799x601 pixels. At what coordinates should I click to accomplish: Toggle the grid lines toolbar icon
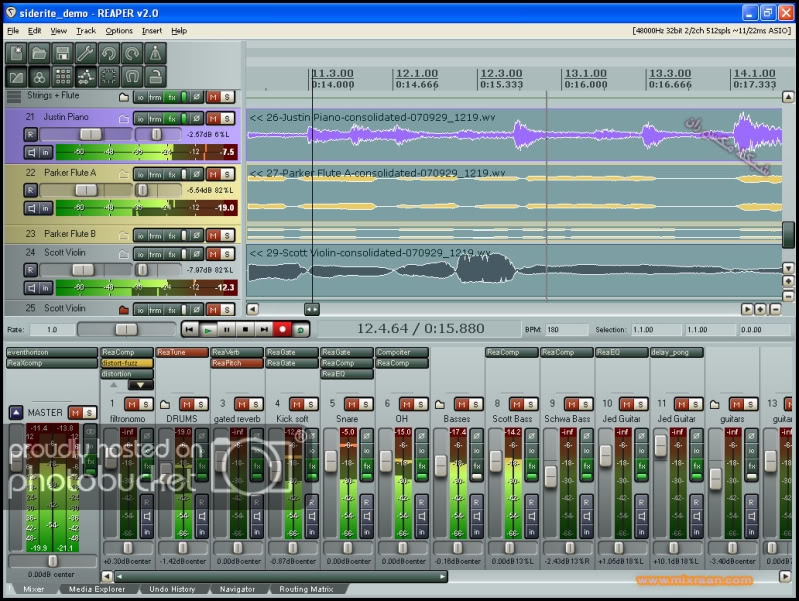(x=63, y=77)
